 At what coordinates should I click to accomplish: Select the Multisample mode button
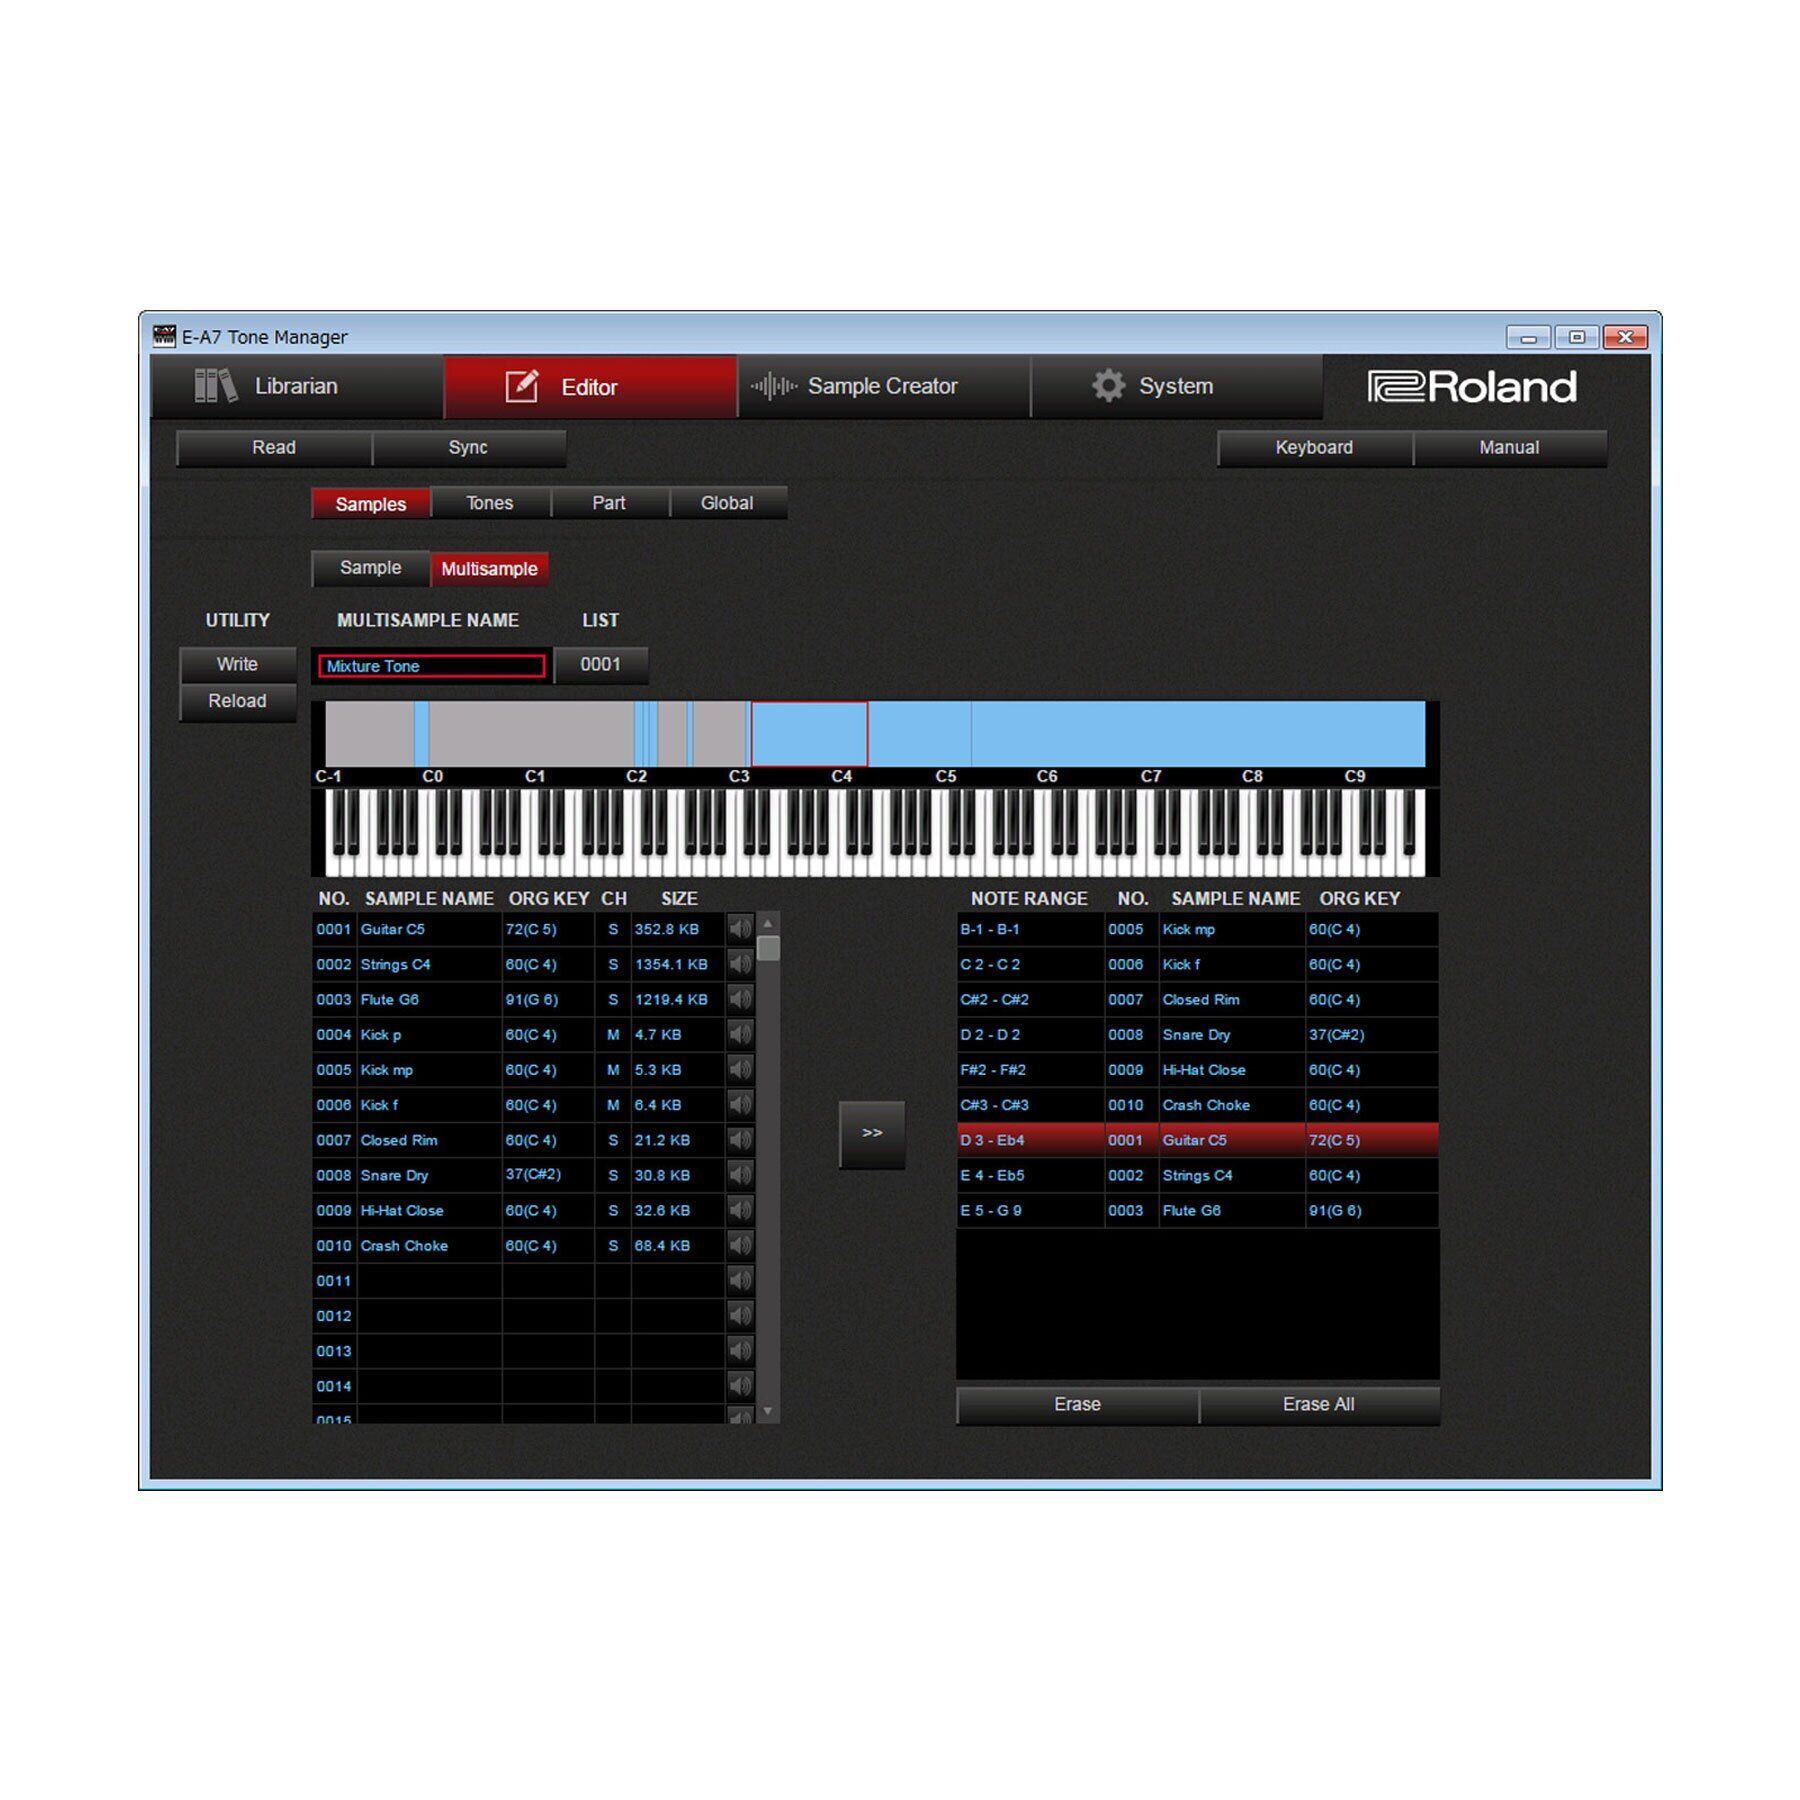[x=489, y=569]
